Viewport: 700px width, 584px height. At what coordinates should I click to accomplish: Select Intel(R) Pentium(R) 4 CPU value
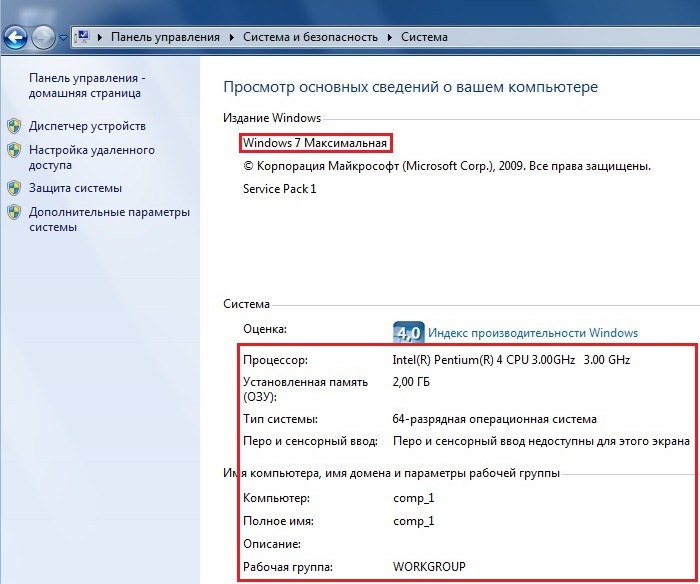[x=511, y=360]
